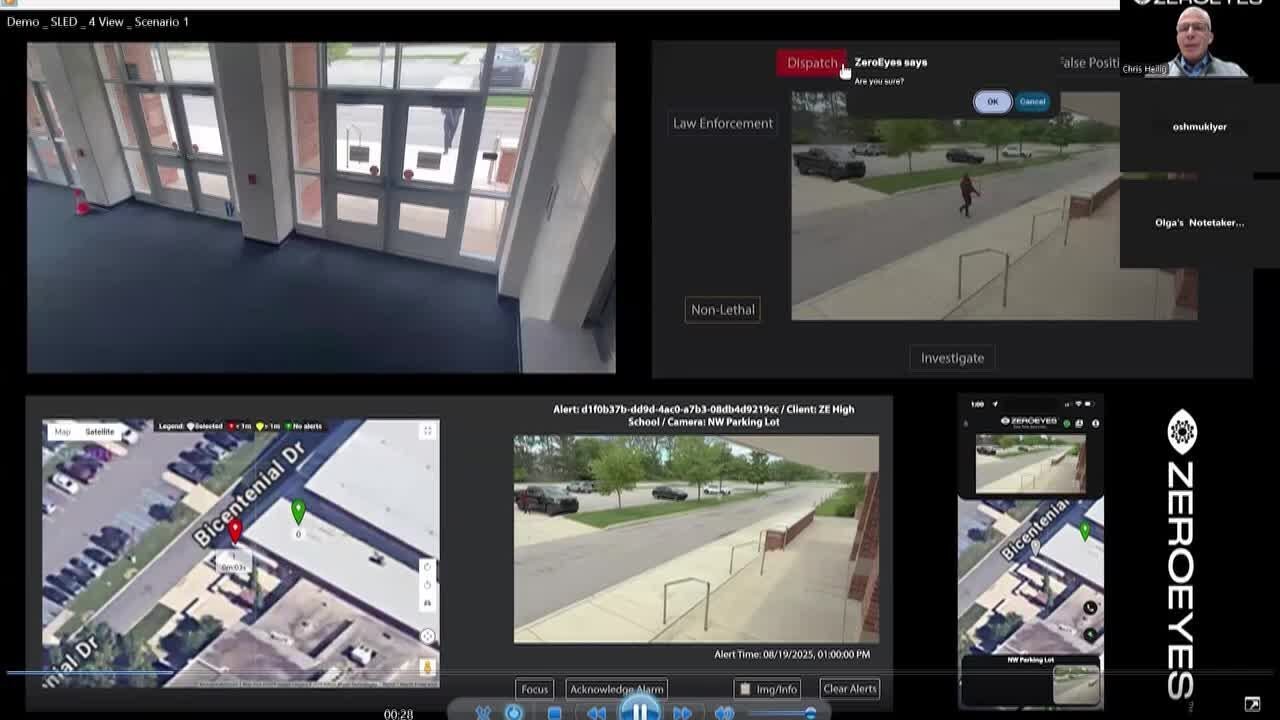The image size is (1280, 720).
Task: Confirm the dialog with OK
Action: coord(992,101)
